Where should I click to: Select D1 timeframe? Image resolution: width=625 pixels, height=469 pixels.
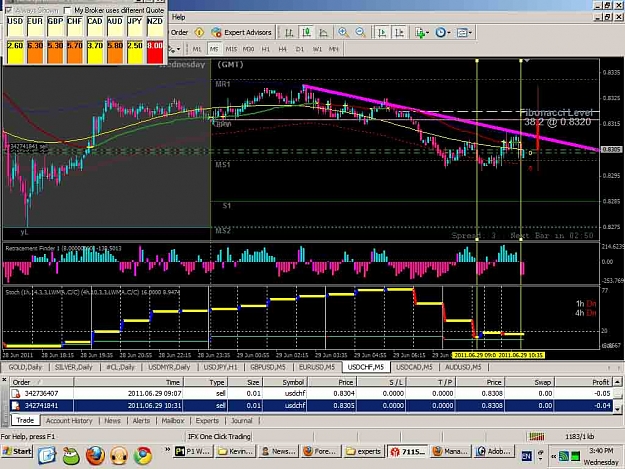tap(300, 49)
